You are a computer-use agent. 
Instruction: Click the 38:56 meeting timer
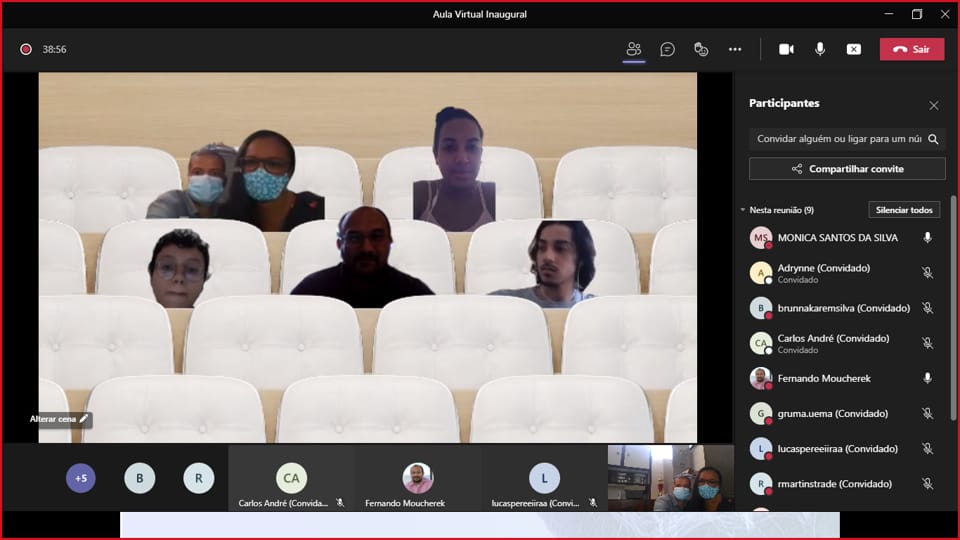(x=54, y=49)
